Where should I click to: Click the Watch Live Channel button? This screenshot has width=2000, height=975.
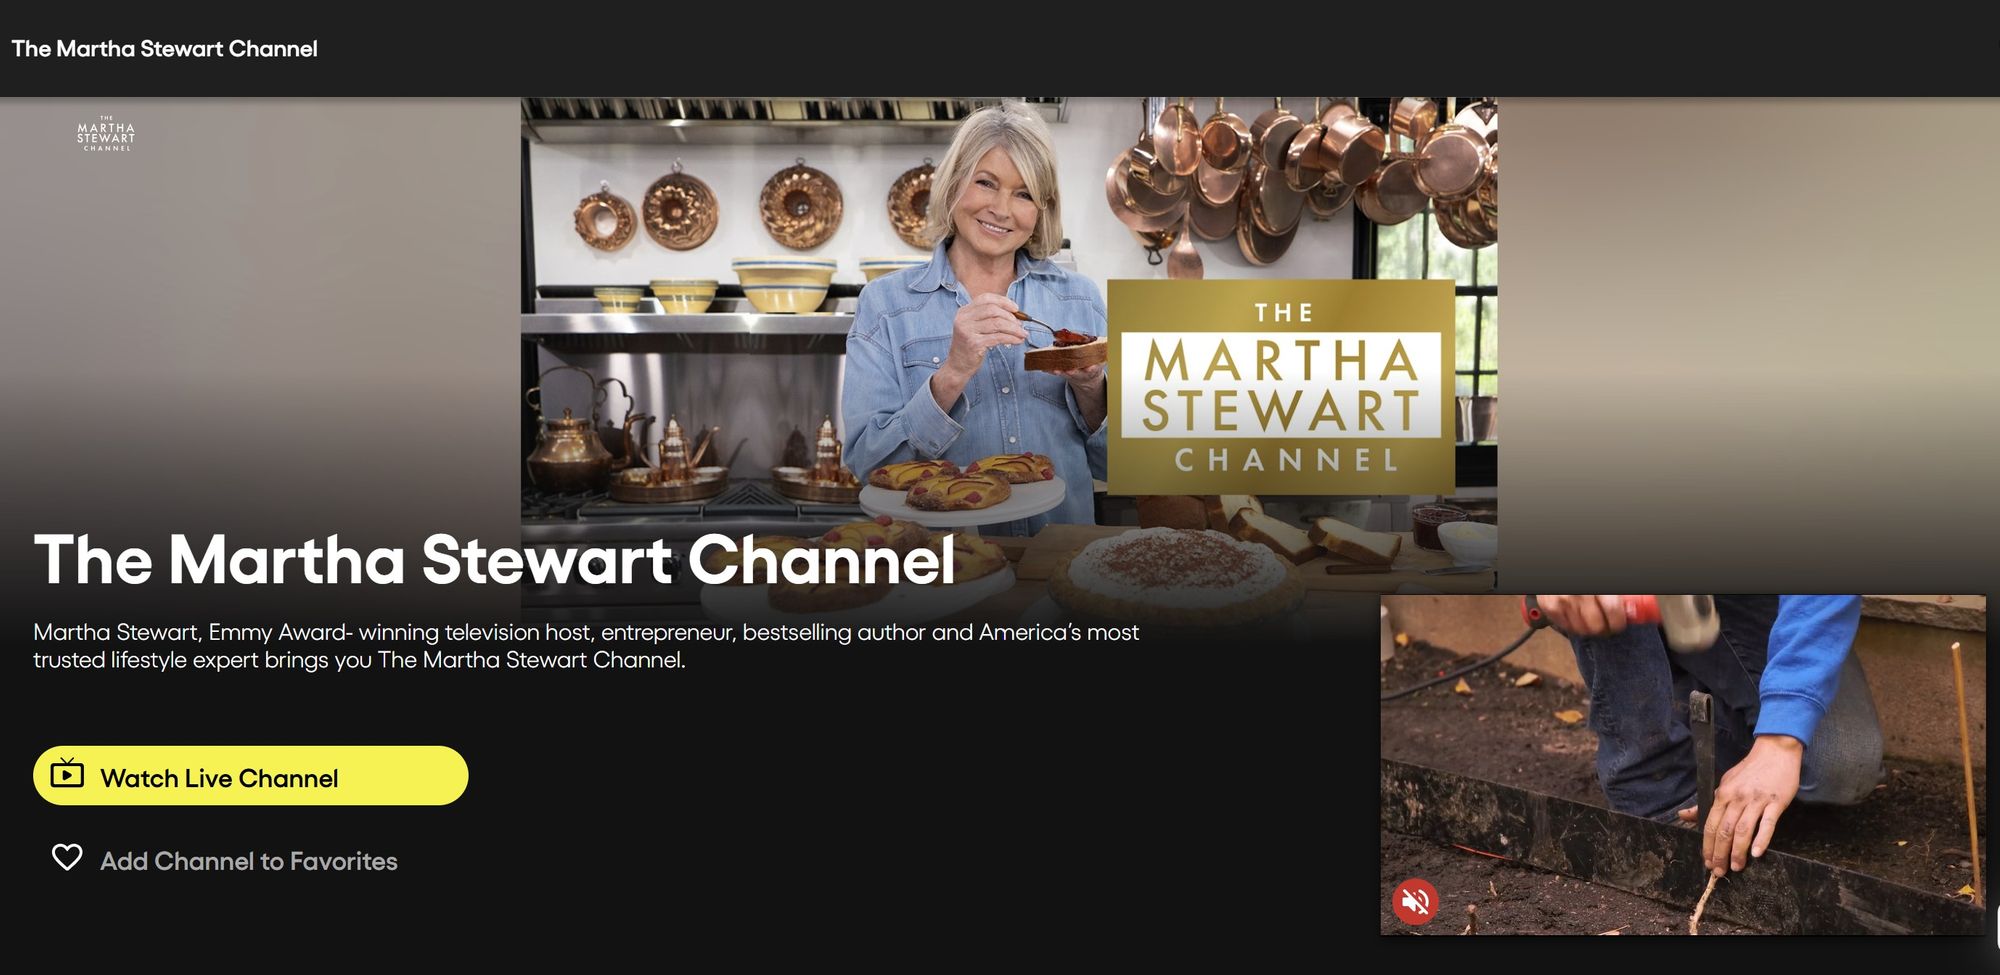250,776
